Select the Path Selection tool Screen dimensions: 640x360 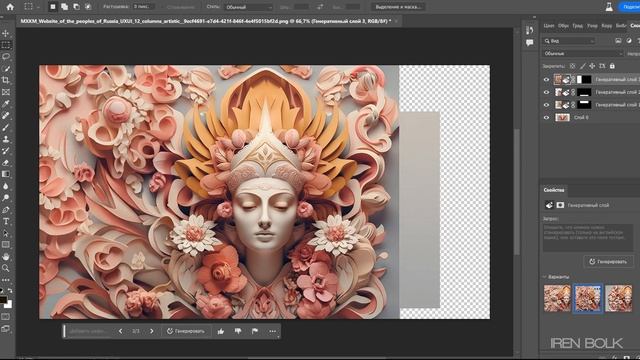(x=6, y=233)
